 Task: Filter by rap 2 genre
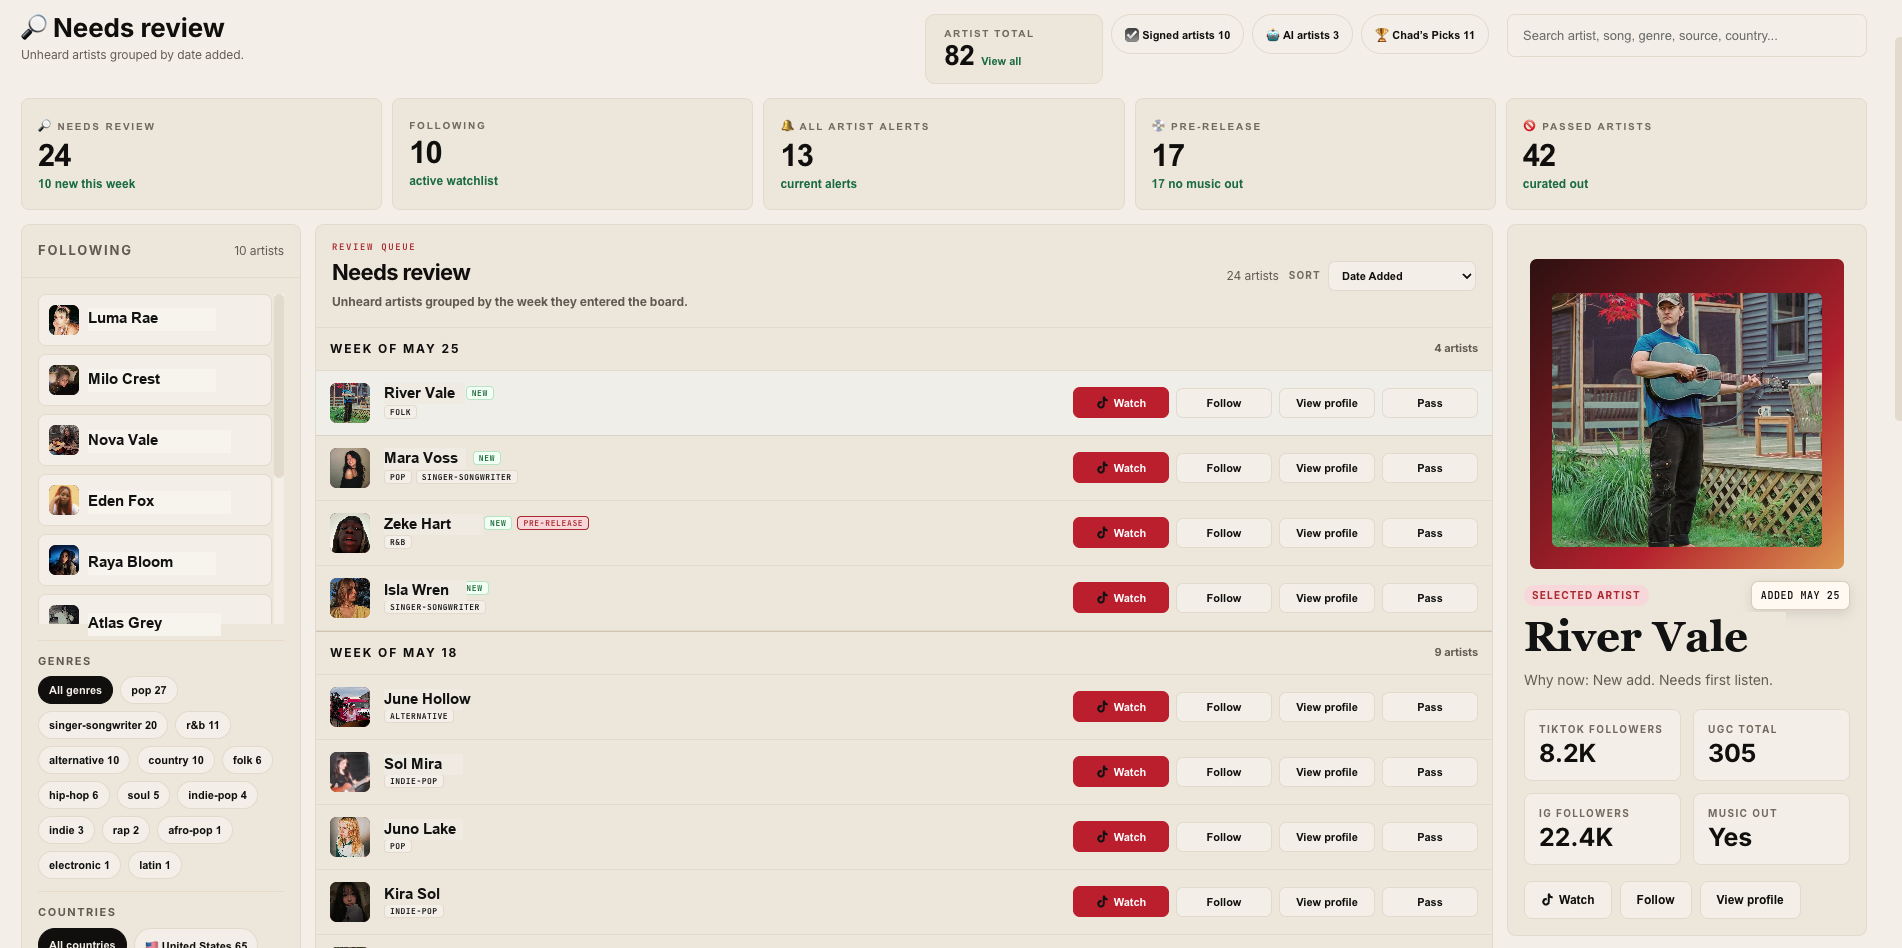pos(126,830)
